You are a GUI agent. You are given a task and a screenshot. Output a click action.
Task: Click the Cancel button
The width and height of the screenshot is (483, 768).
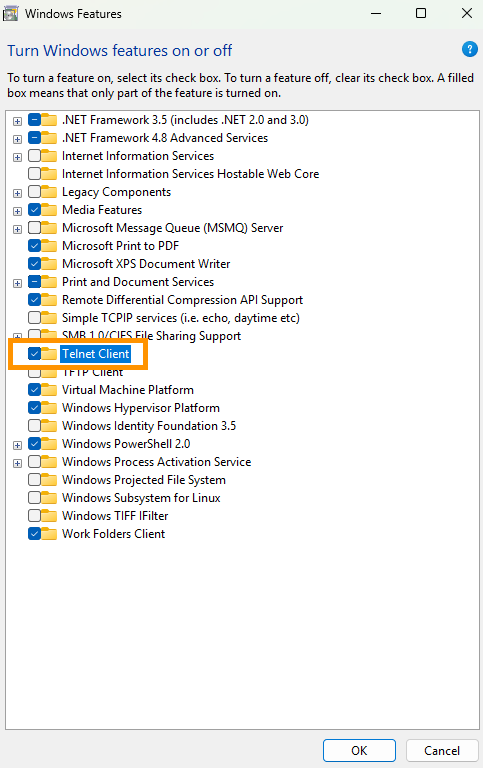pyautogui.click(x=442, y=750)
